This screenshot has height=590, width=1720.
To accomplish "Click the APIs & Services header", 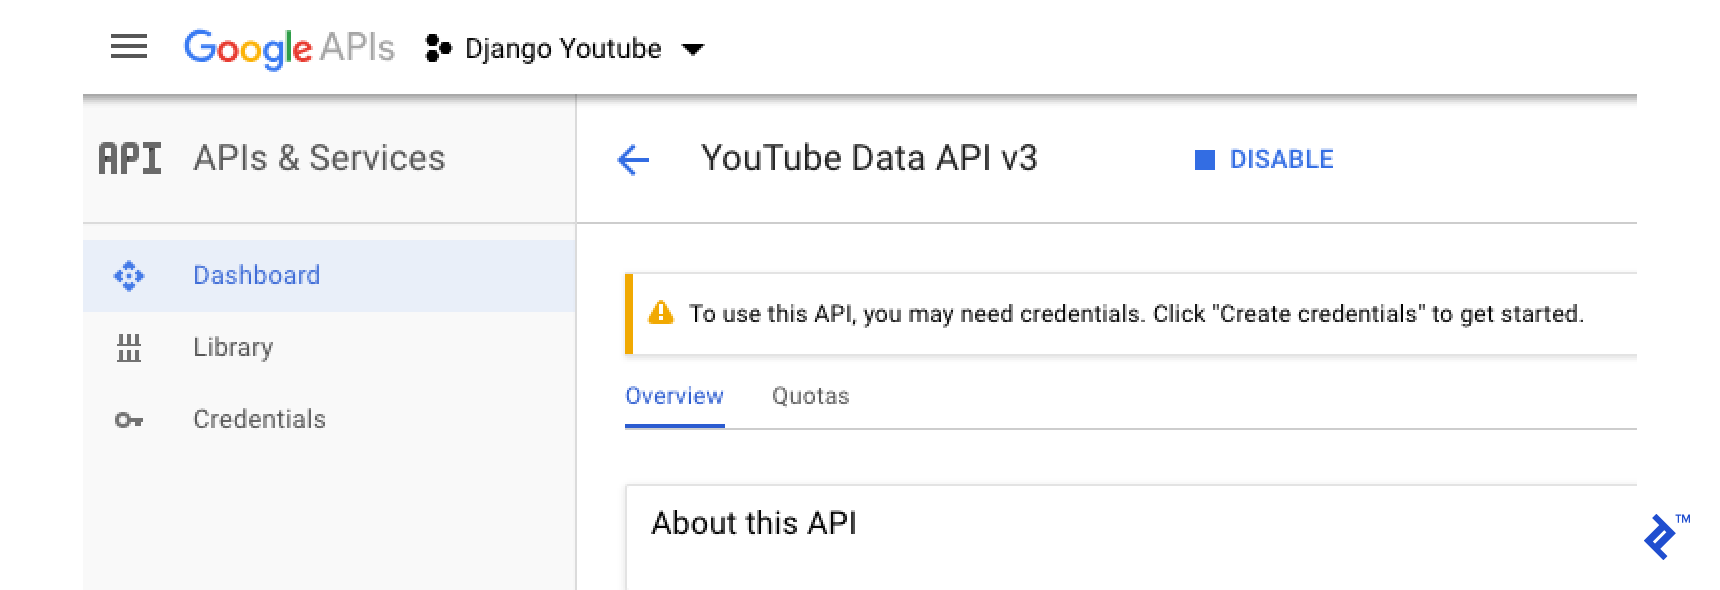I will point(318,158).
